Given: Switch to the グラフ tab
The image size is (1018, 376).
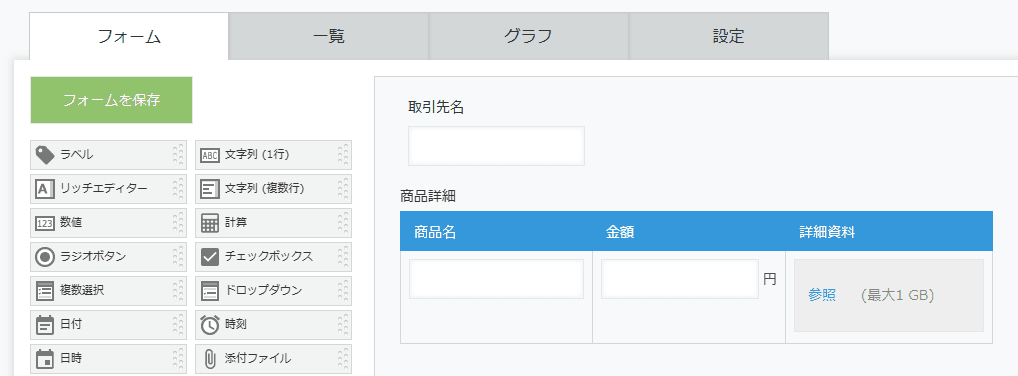Looking at the screenshot, I should click(x=528, y=36).
